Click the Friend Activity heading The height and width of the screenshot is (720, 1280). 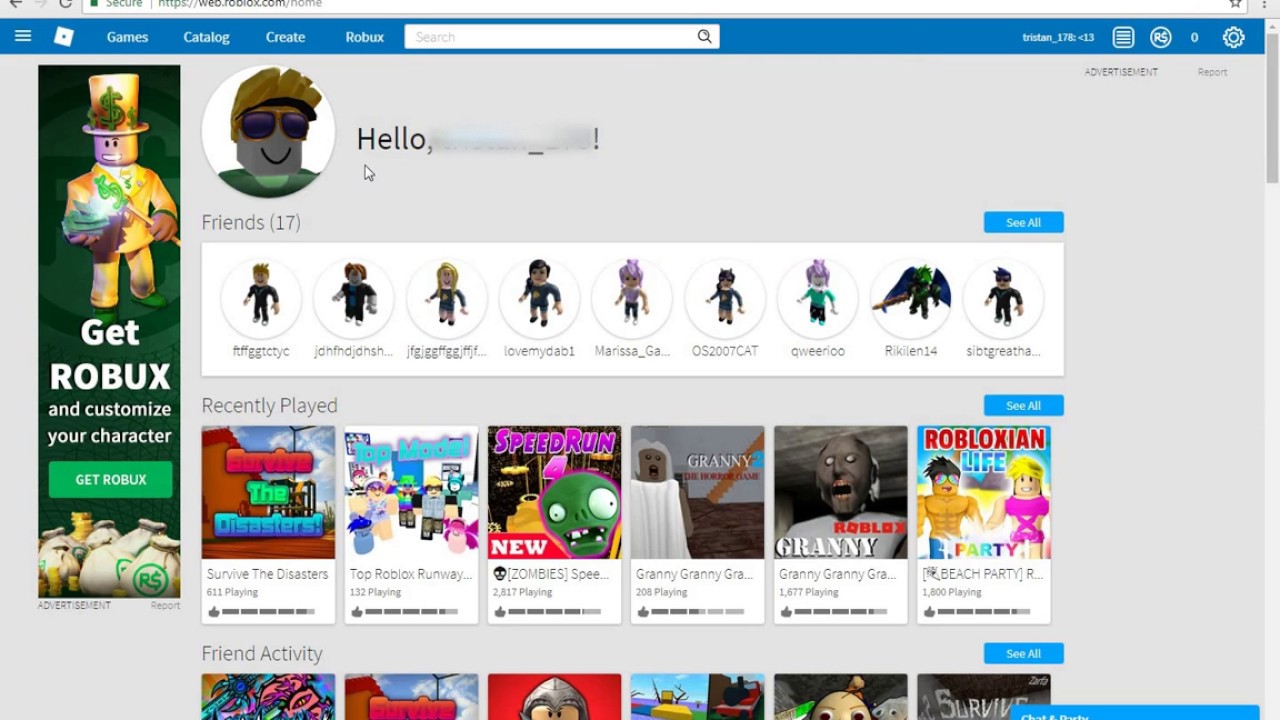tap(262, 653)
